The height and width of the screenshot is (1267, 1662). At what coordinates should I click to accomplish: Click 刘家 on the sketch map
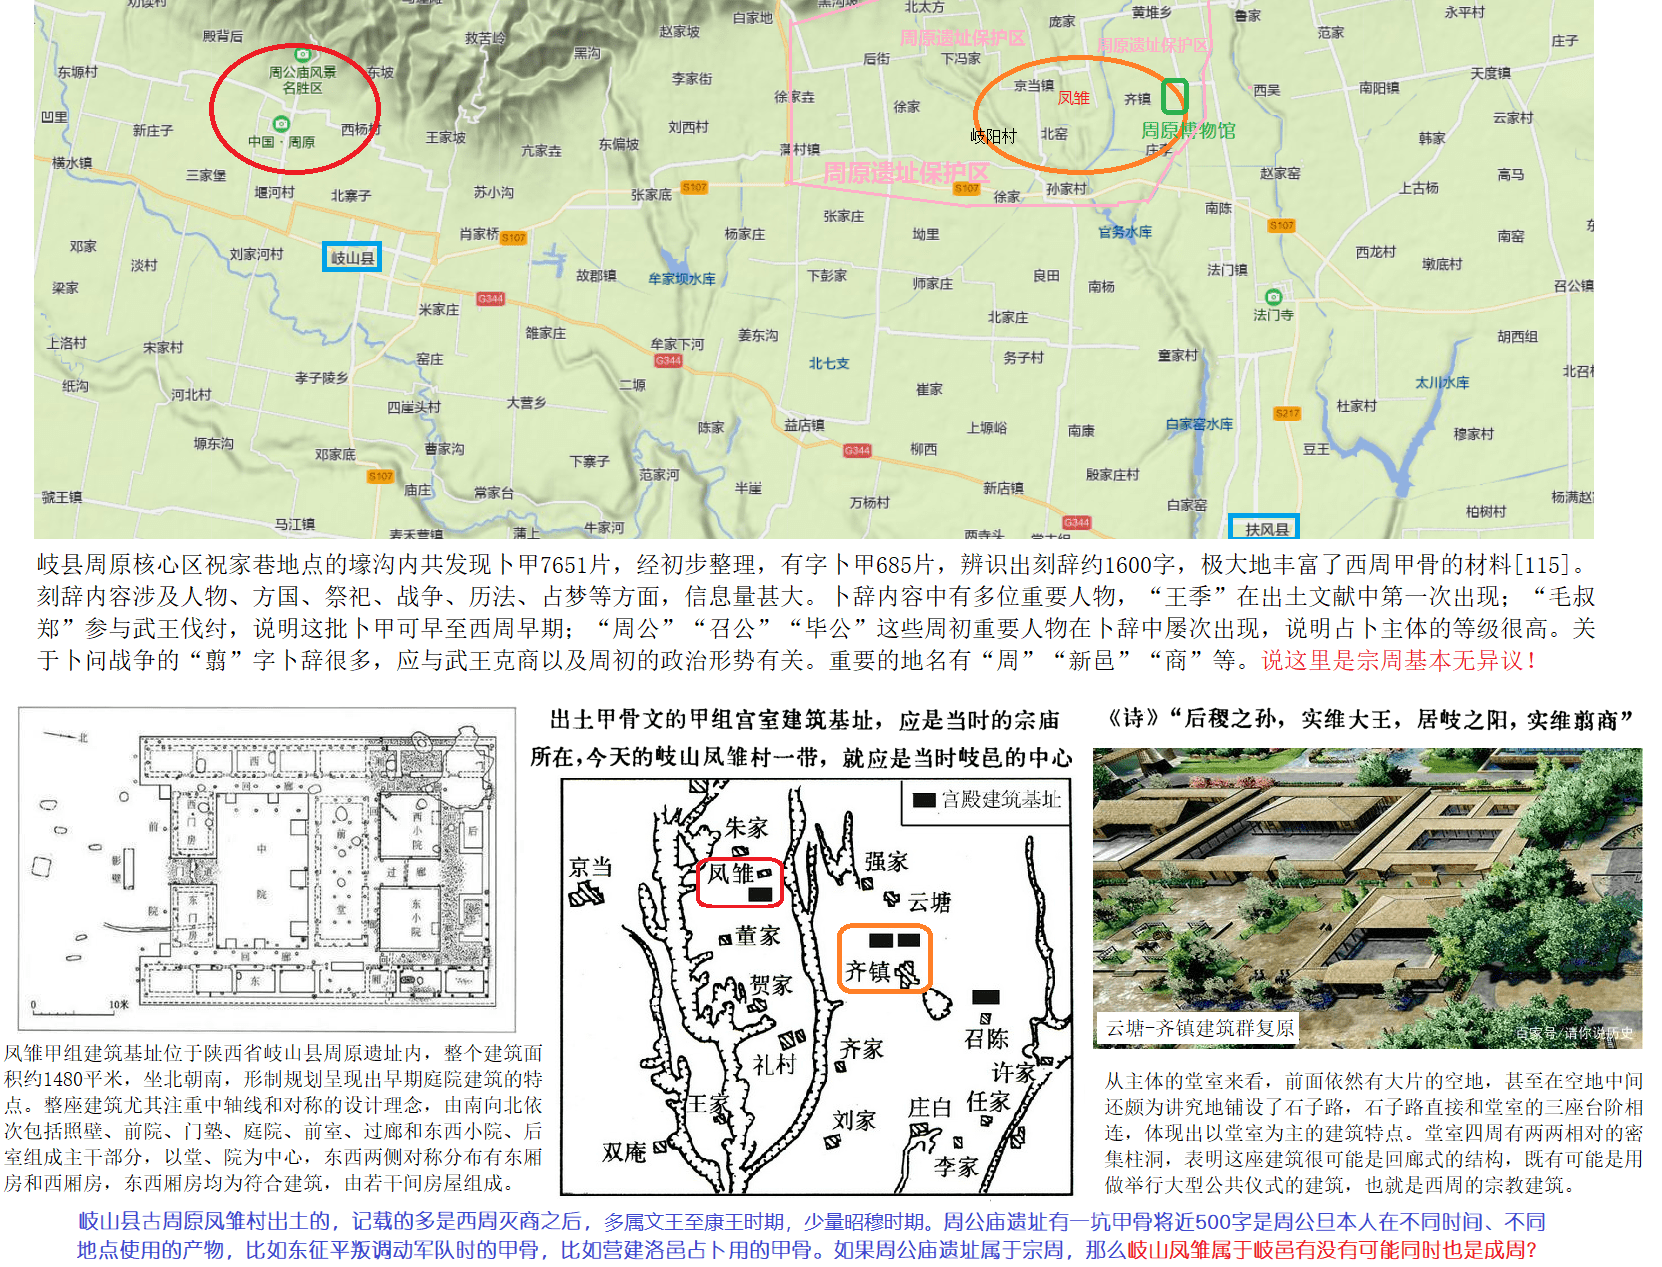coord(854,1120)
